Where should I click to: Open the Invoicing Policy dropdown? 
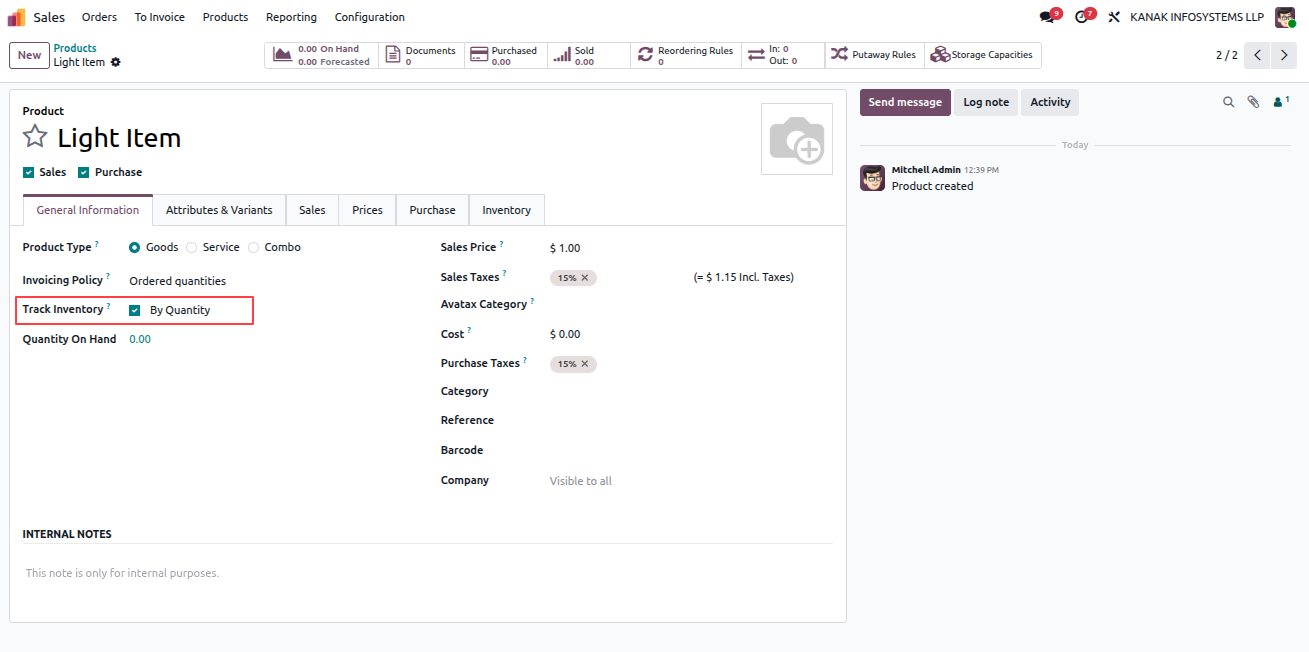[x=270, y=281]
